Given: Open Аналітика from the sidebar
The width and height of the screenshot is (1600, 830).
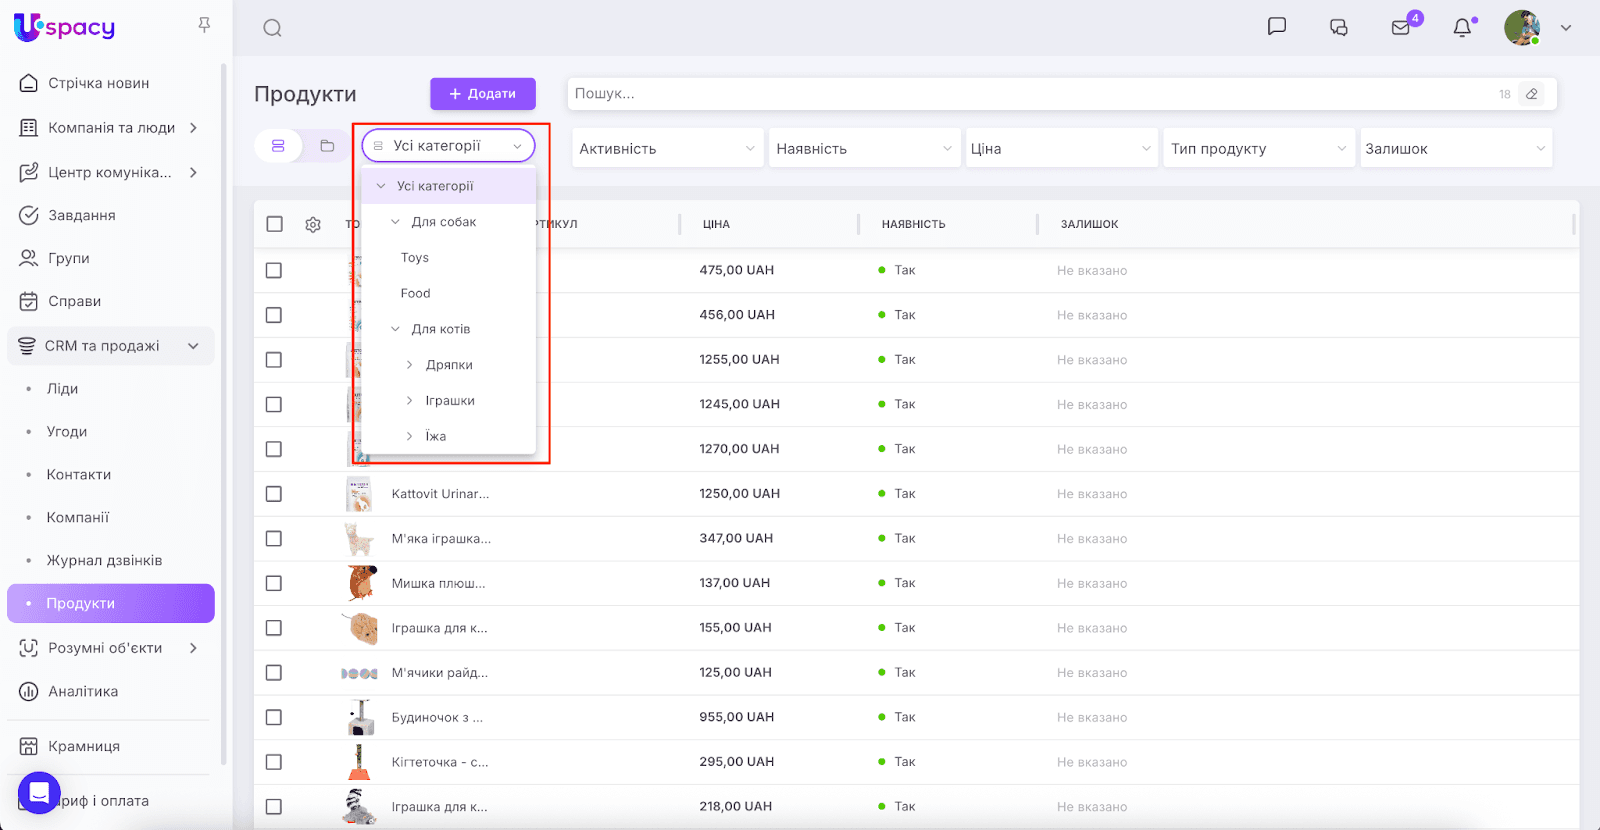Looking at the screenshot, I should click(83, 691).
